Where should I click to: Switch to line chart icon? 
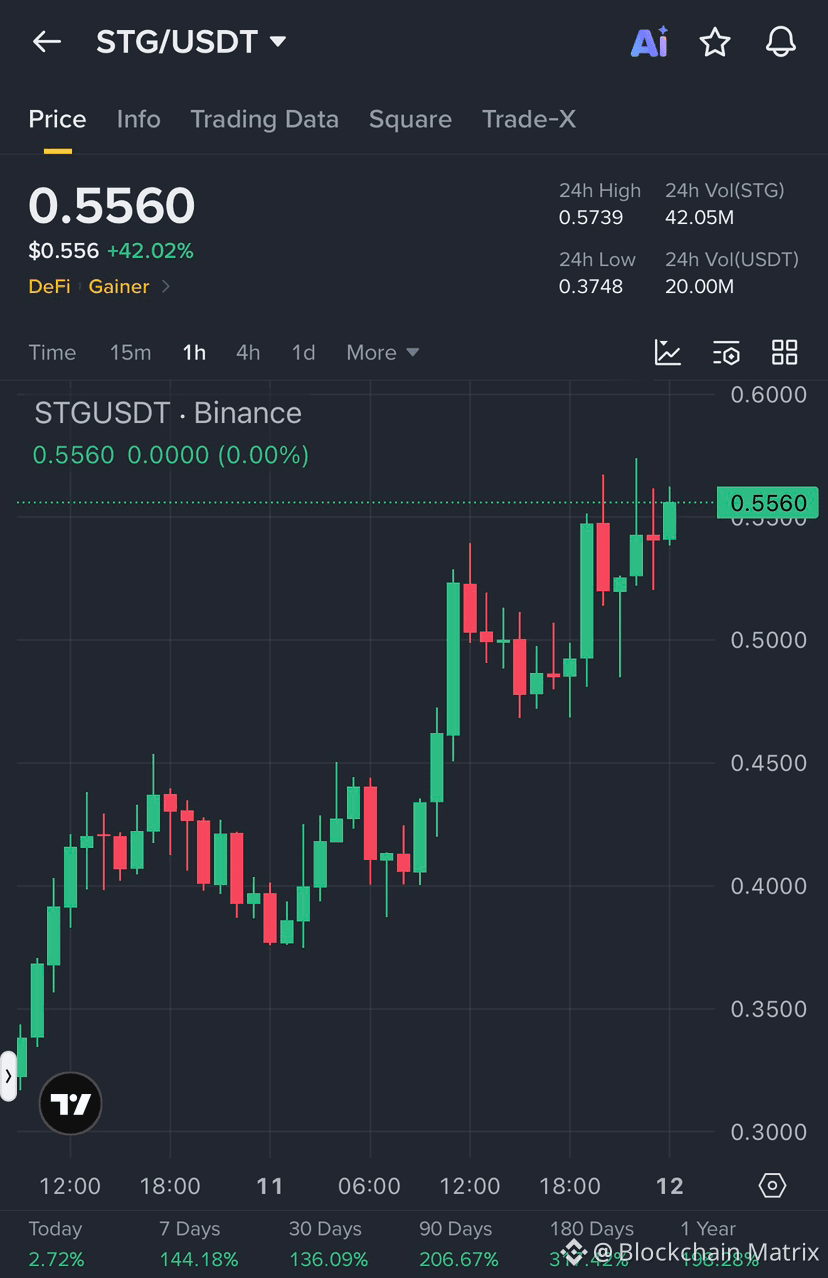click(668, 352)
